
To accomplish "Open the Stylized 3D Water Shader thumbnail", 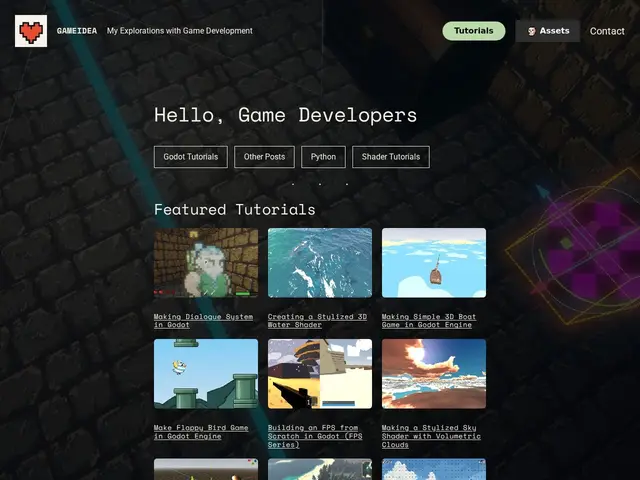I will [x=320, y=263].
